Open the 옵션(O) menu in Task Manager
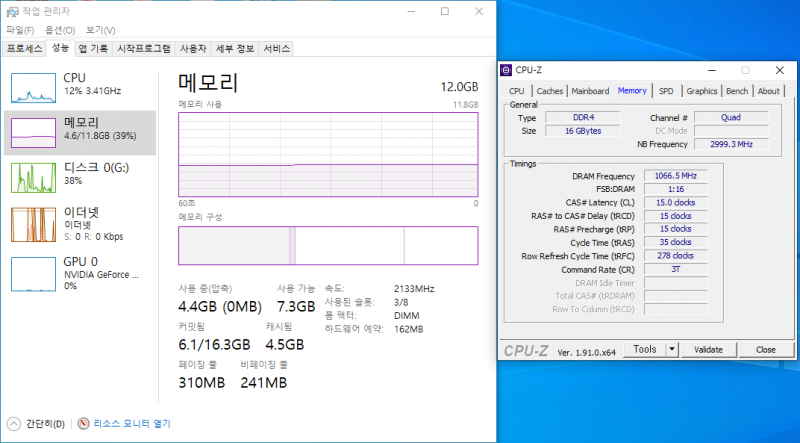The height and width of the screenshot is (443, 800). coord(60,30)
